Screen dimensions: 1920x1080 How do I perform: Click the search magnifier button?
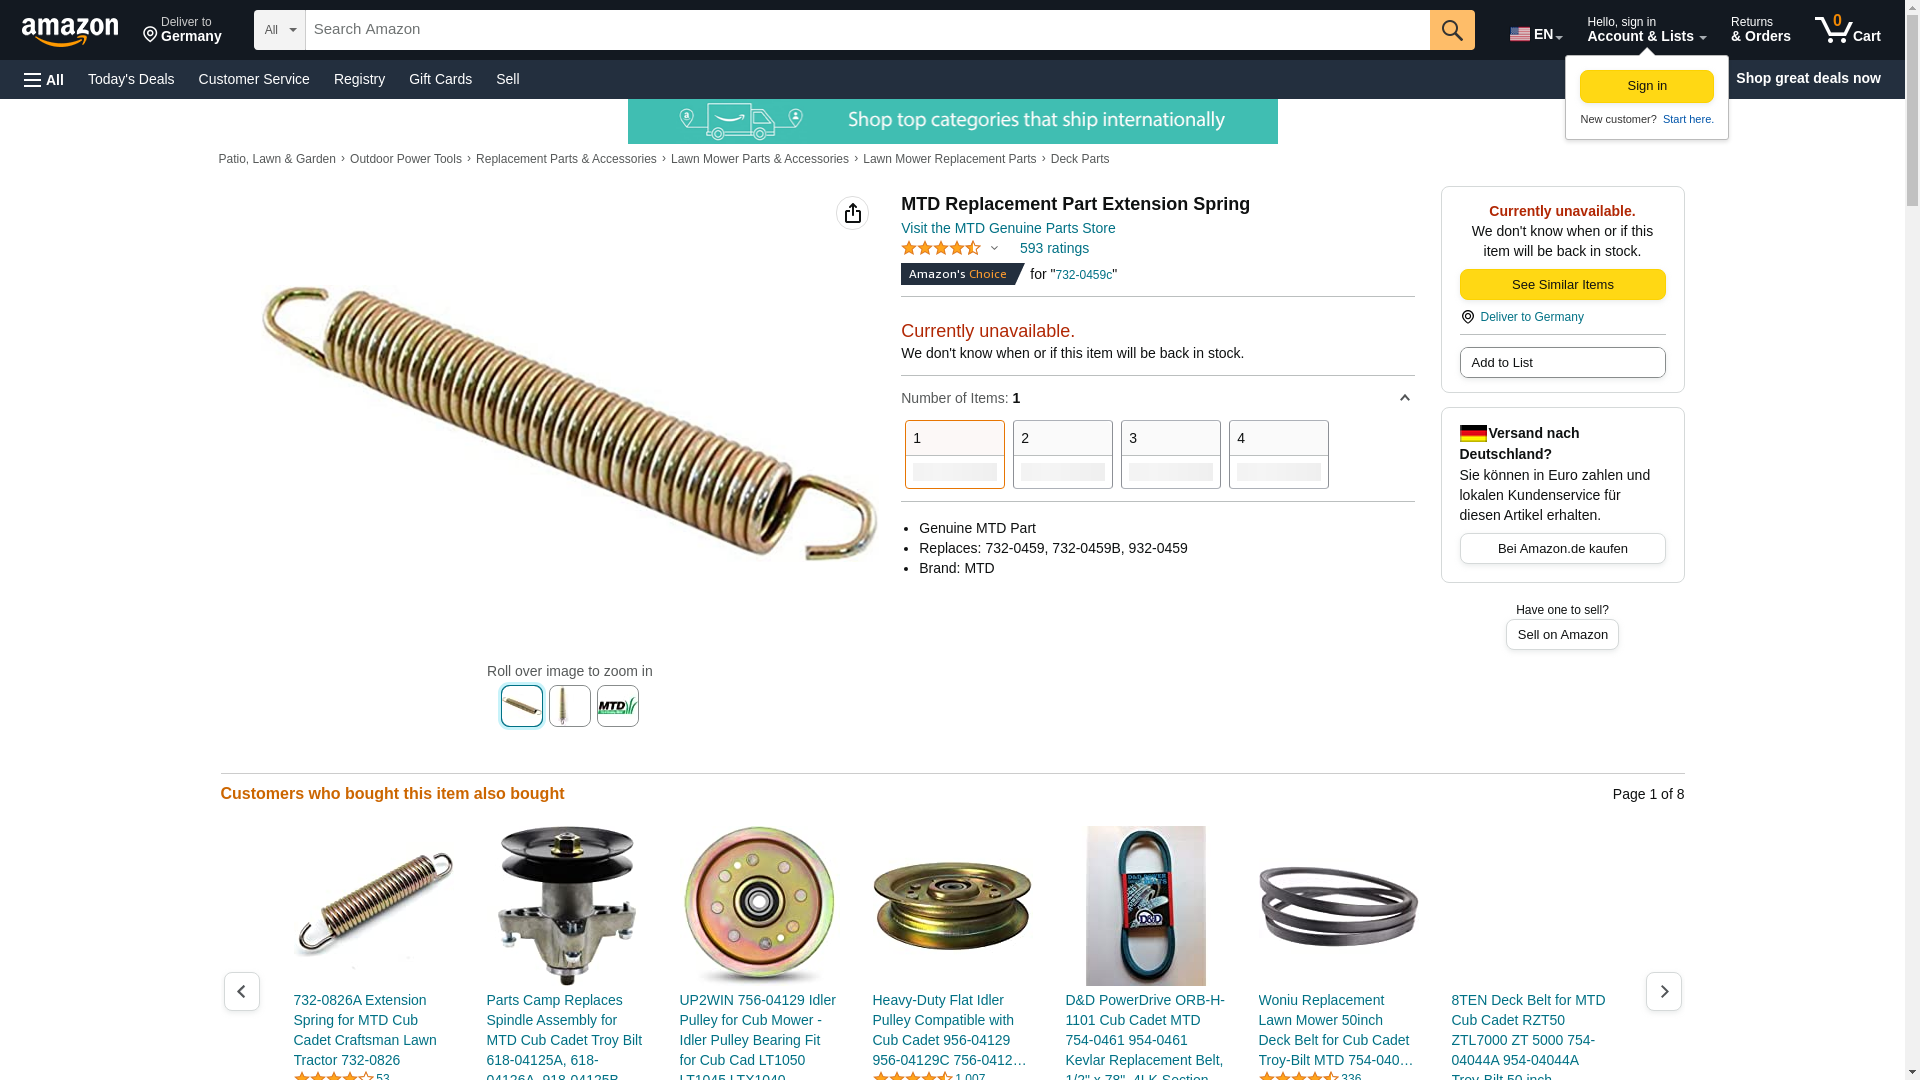[x=1452, y=30]
